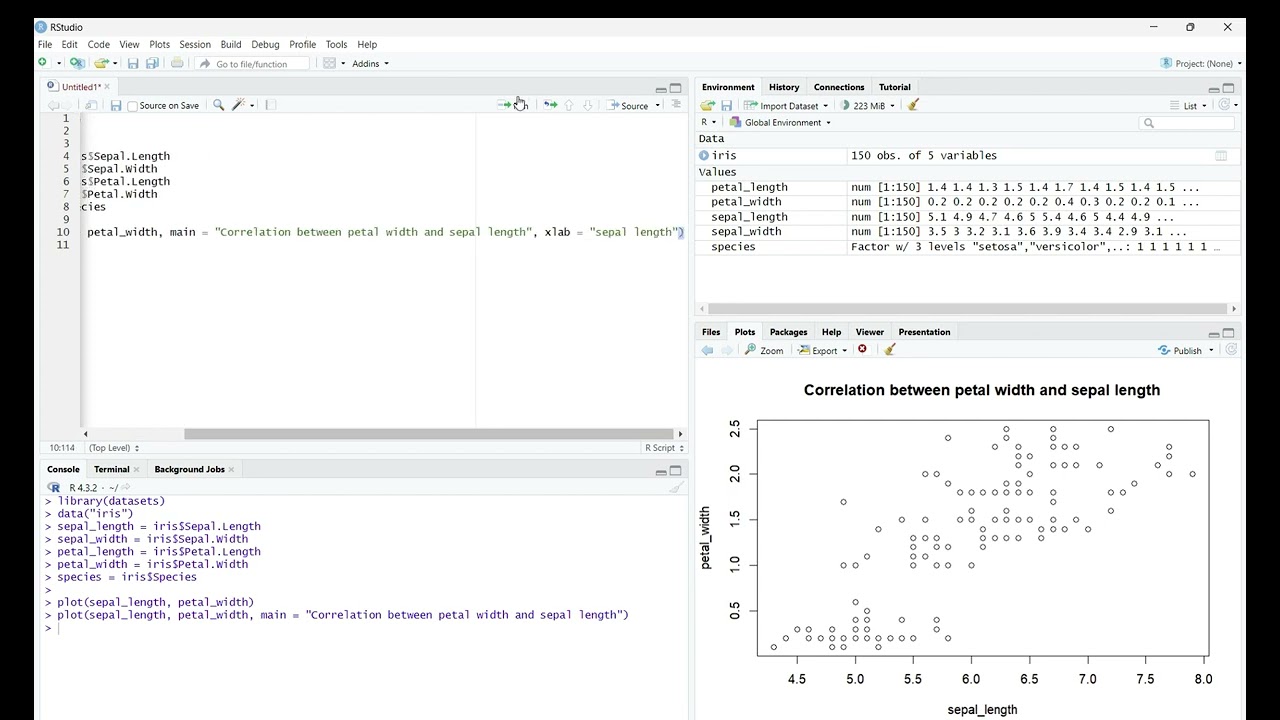Select the species value row

[x=968, y=247]
